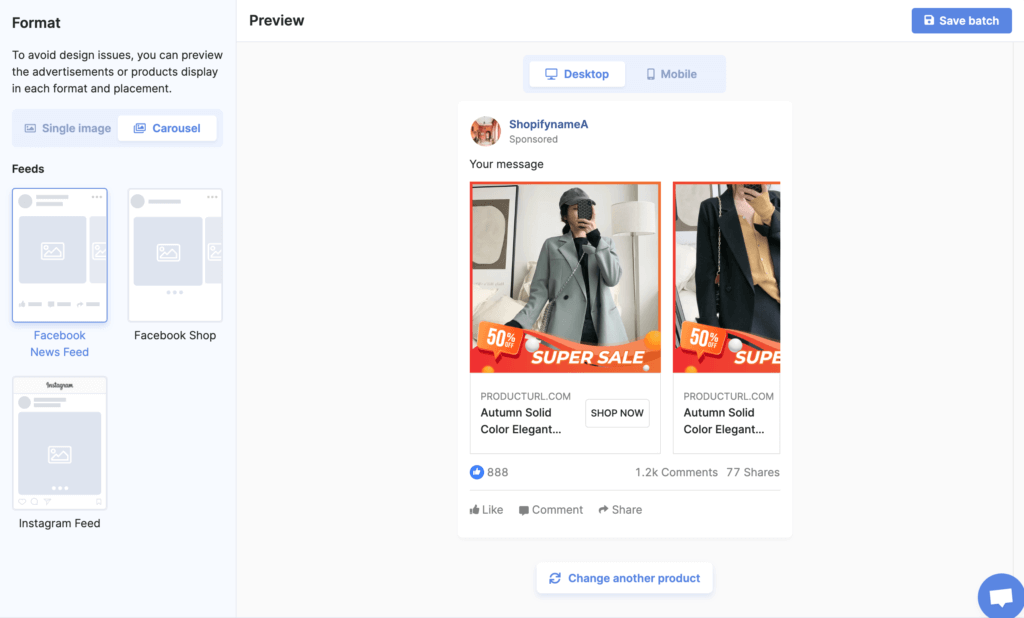Click the second card's Autumn Solid Color Elegant title
The image size is (1024, 618).
coord(724,421)
